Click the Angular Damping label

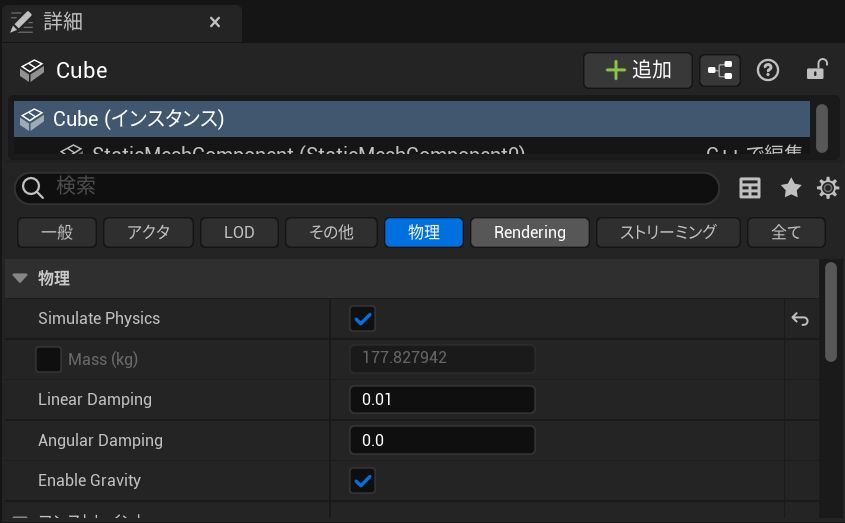(x=100, y=441)
